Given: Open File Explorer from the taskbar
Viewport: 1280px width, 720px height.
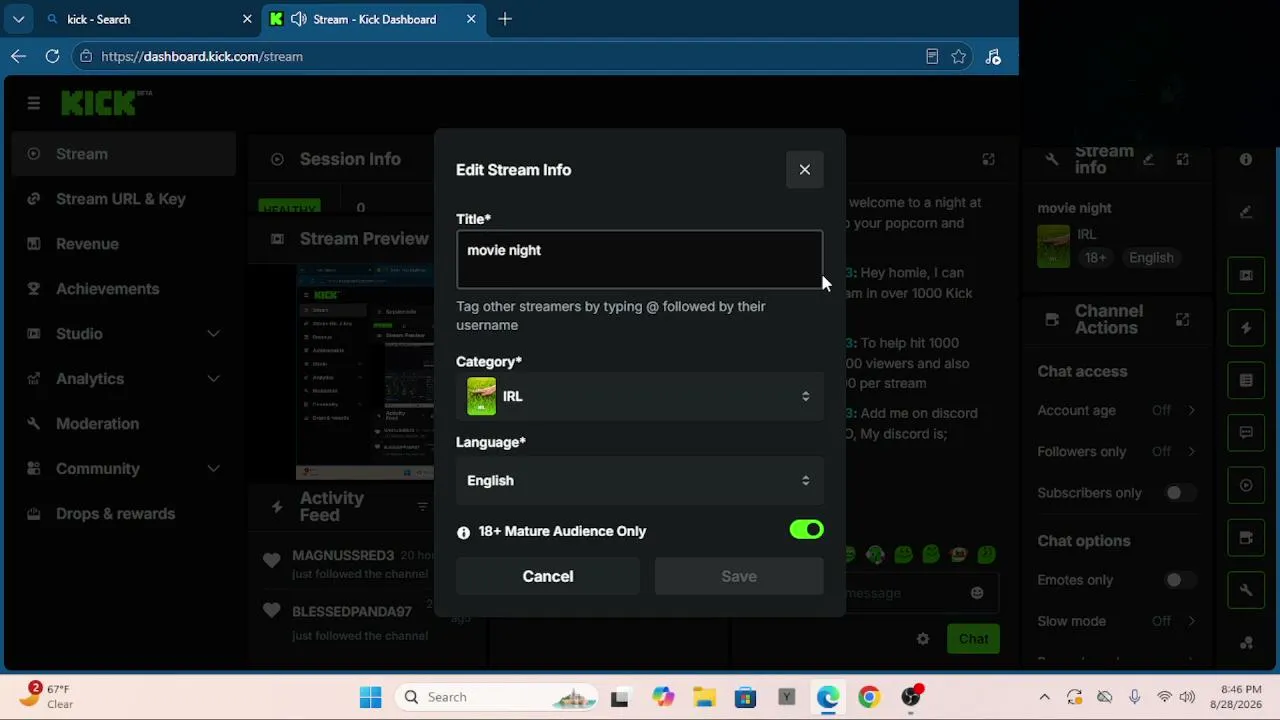Looking at the screenshot, I should (x=704, y=698).
